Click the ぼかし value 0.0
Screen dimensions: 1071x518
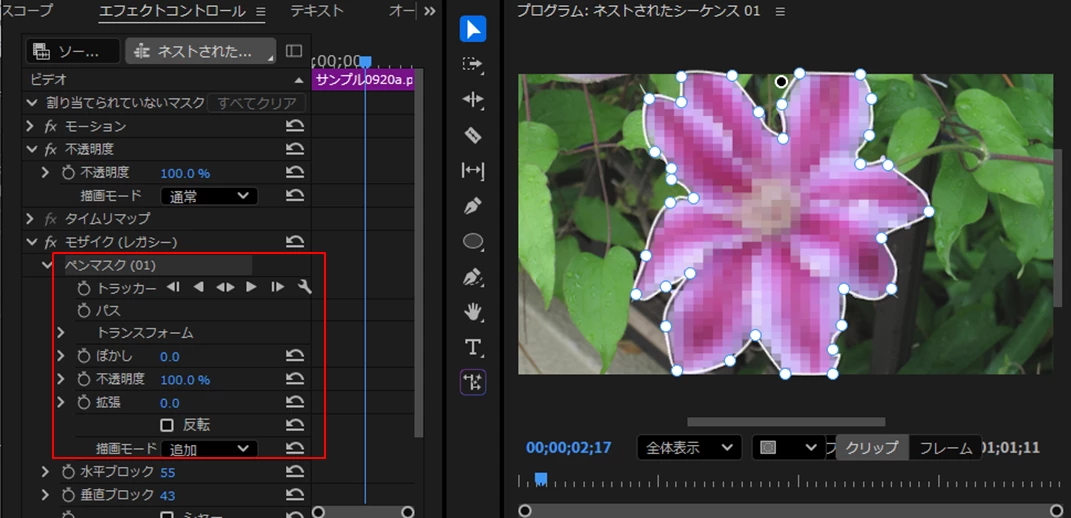point(170,357)
